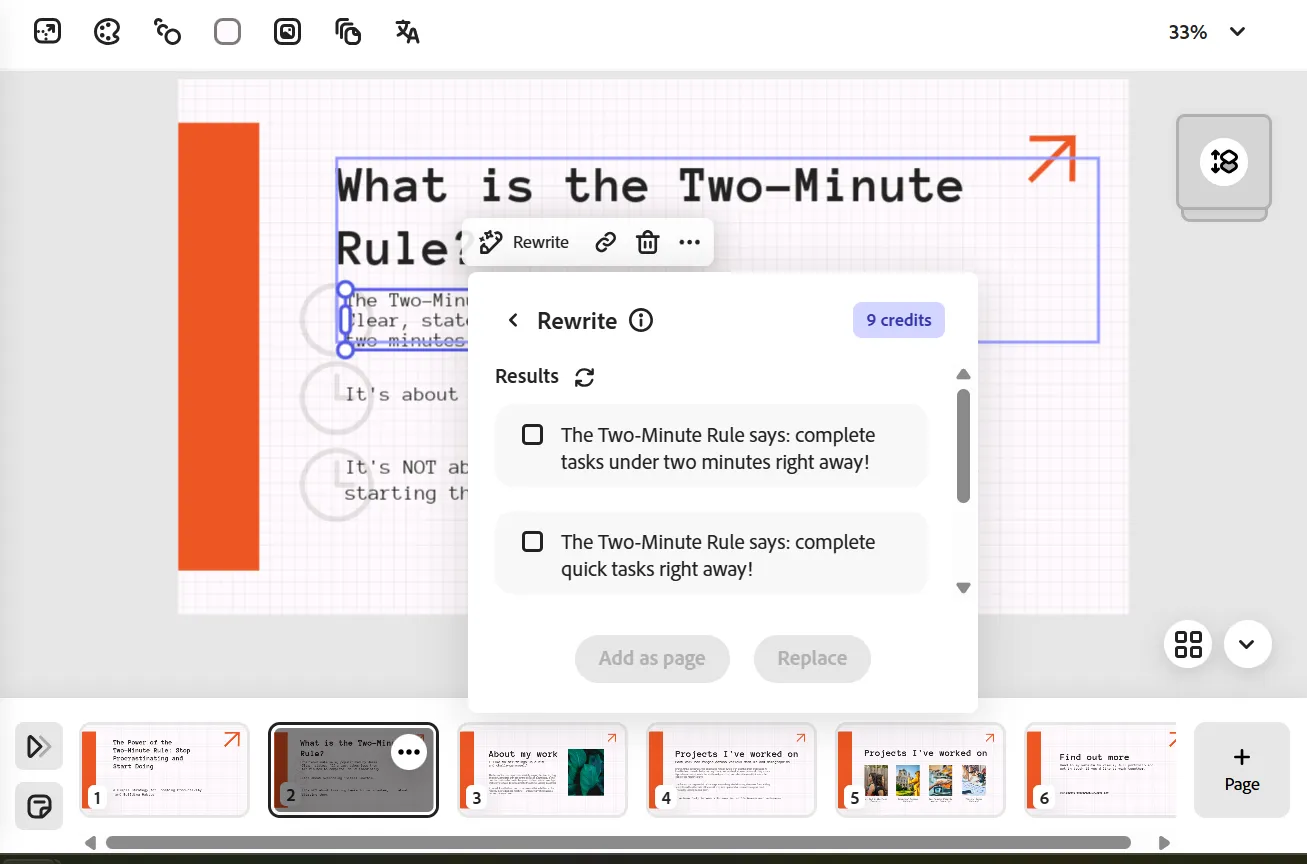Open the options menu on page 2 thumbnail
This screenshot has height=864, width=1307.
[x=408, y=751]
